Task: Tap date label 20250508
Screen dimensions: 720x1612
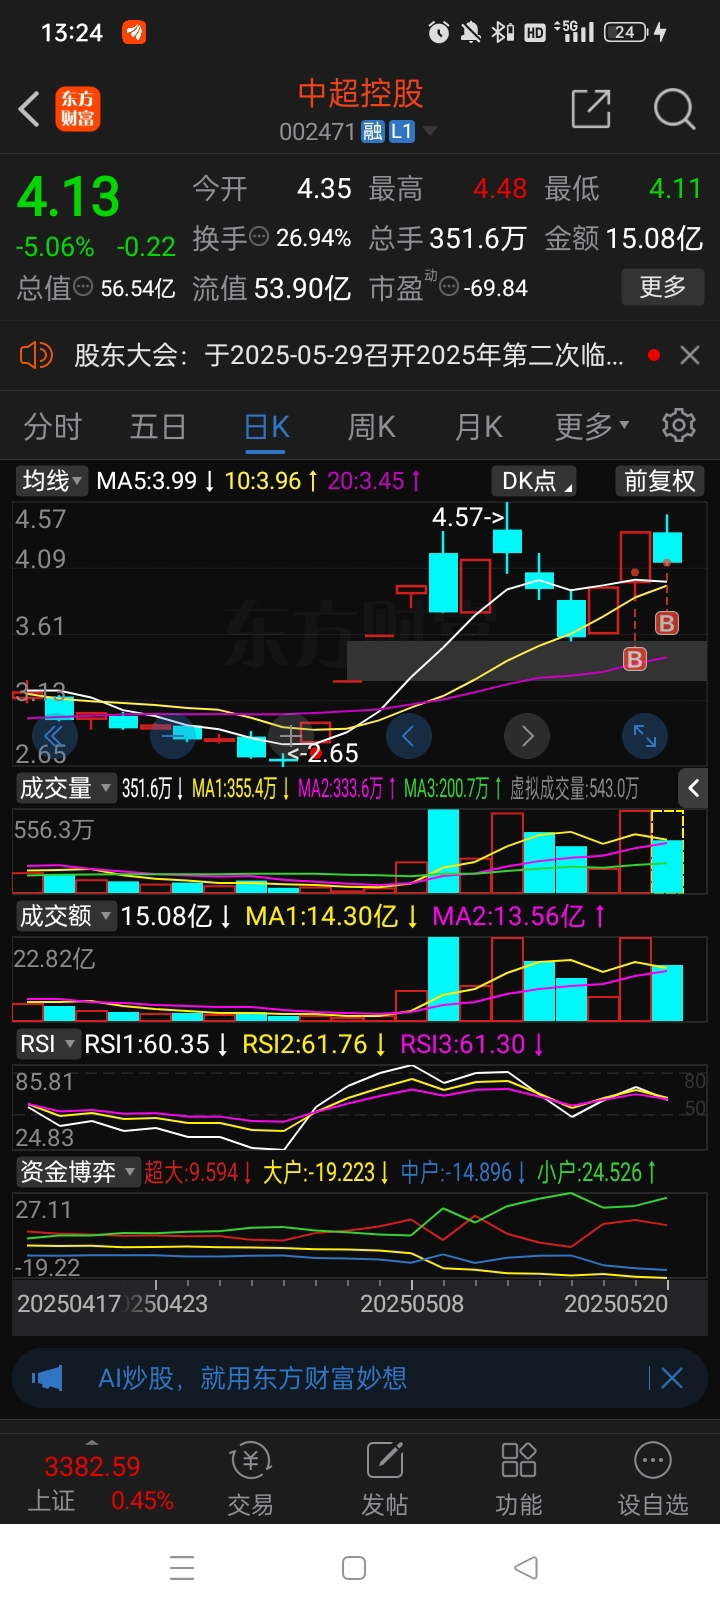Action: click(x=412, y=1303)
